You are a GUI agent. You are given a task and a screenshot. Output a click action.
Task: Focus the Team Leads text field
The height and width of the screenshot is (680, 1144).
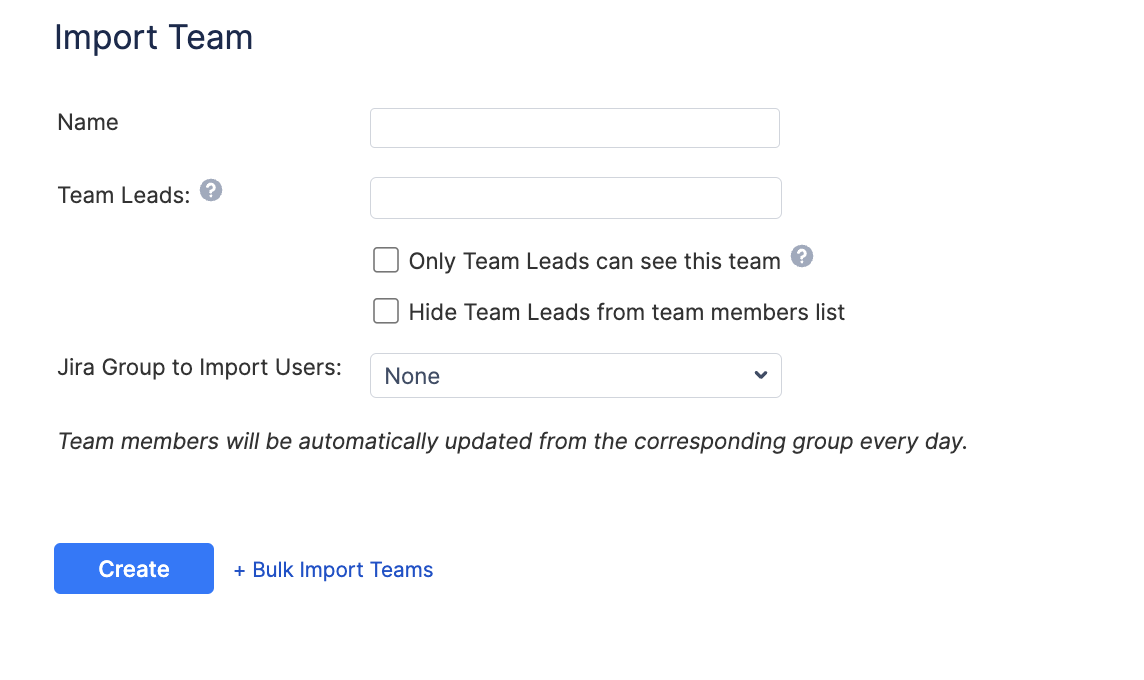[575, 197]
